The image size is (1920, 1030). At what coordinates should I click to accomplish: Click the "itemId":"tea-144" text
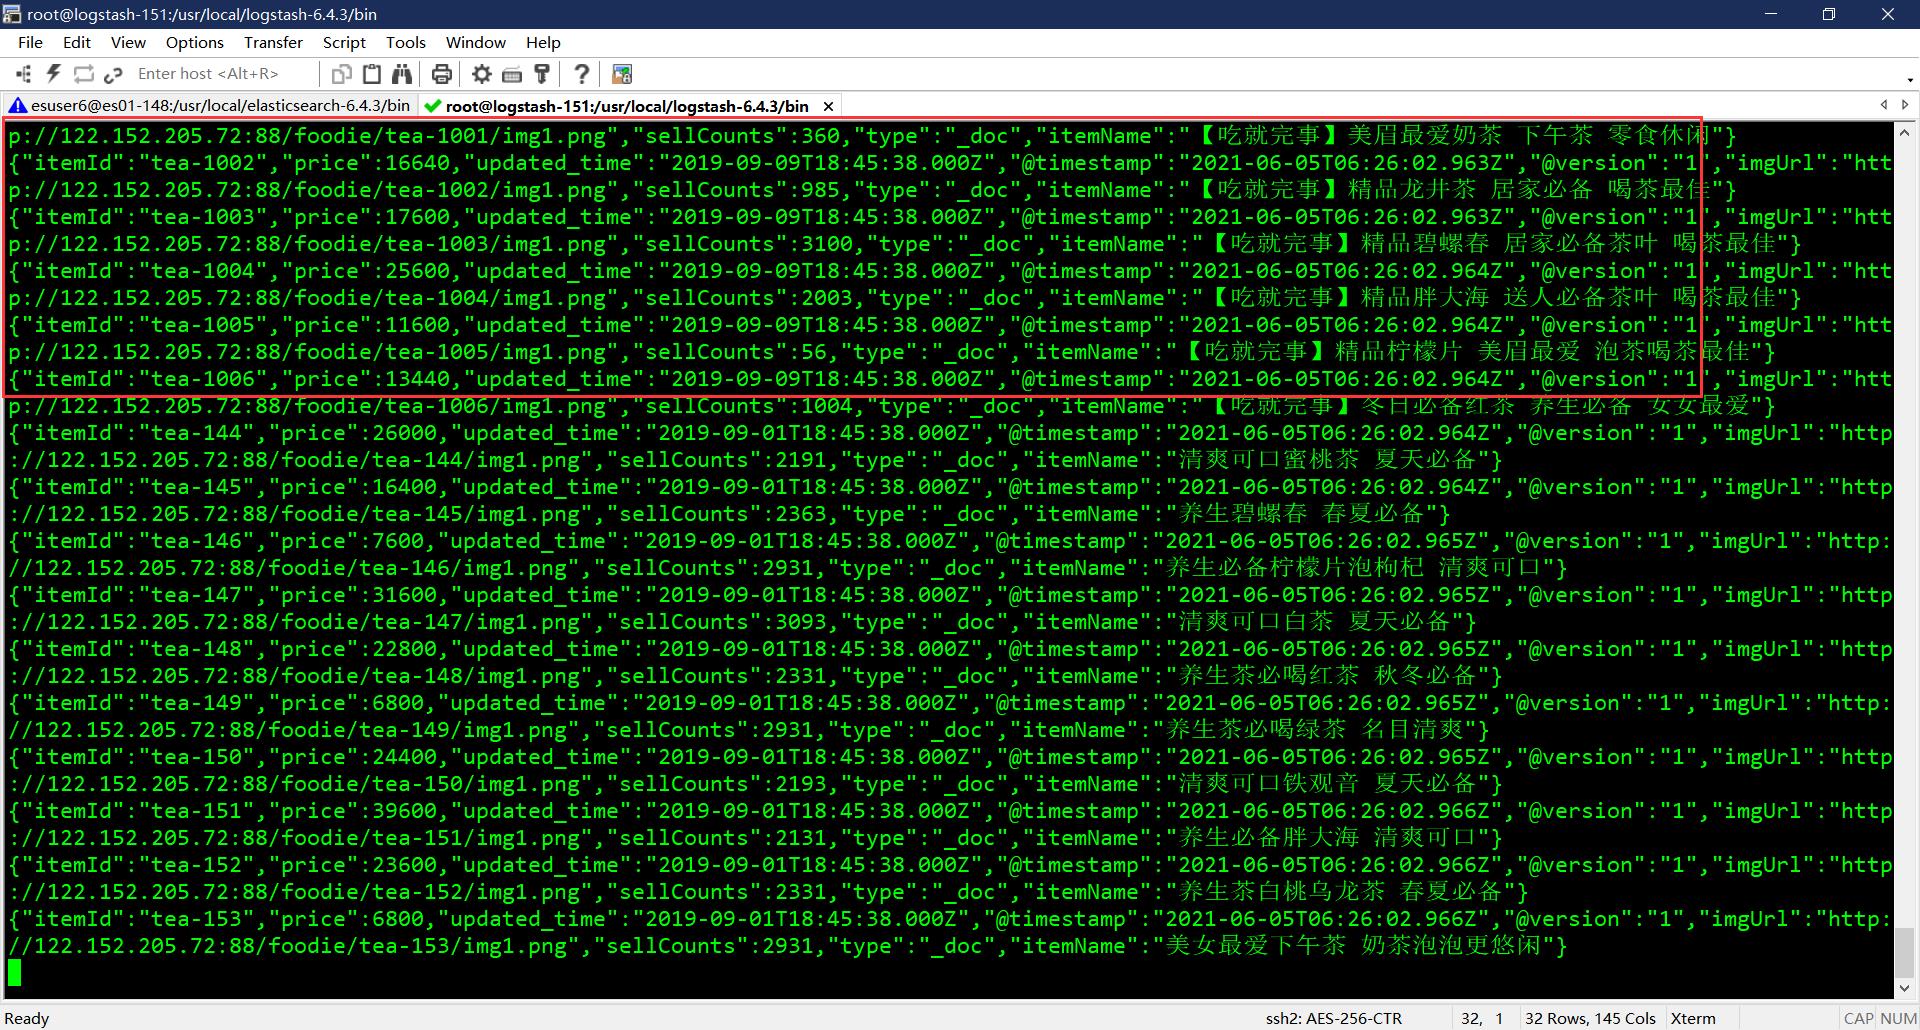click(138, 433)
